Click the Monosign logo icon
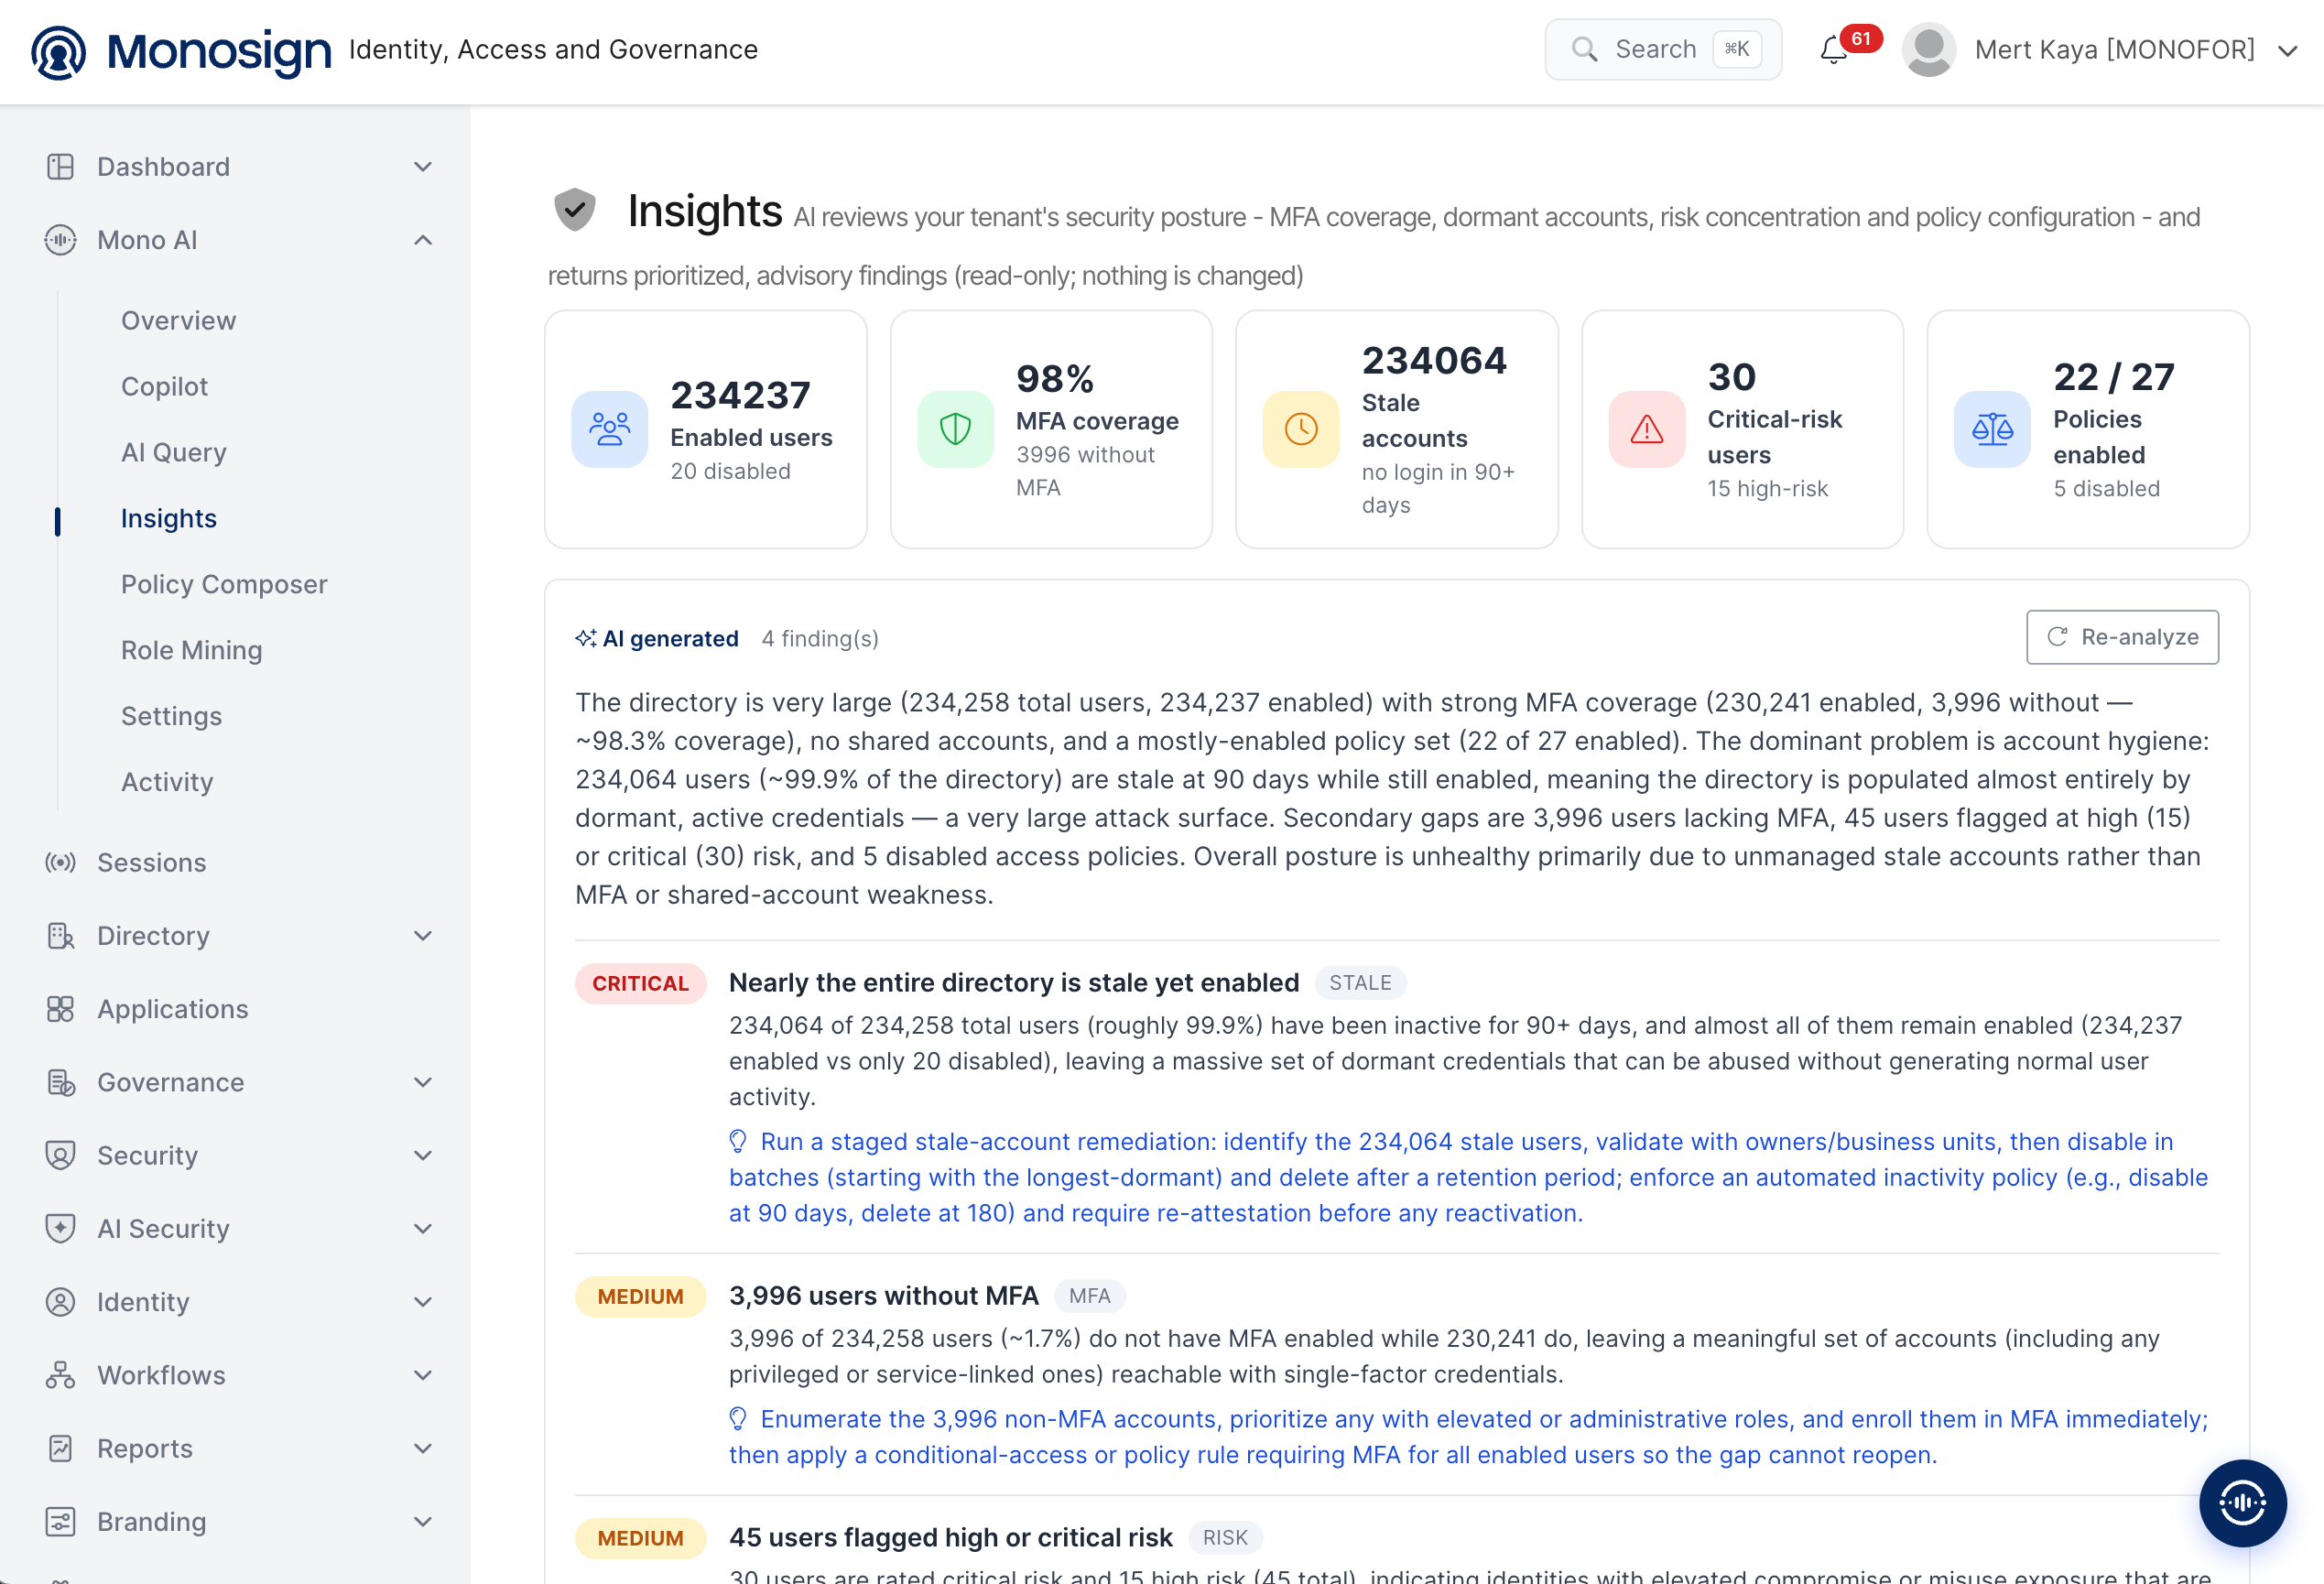The height and width of the screenshot is (1584, 2324). point(58,52)
